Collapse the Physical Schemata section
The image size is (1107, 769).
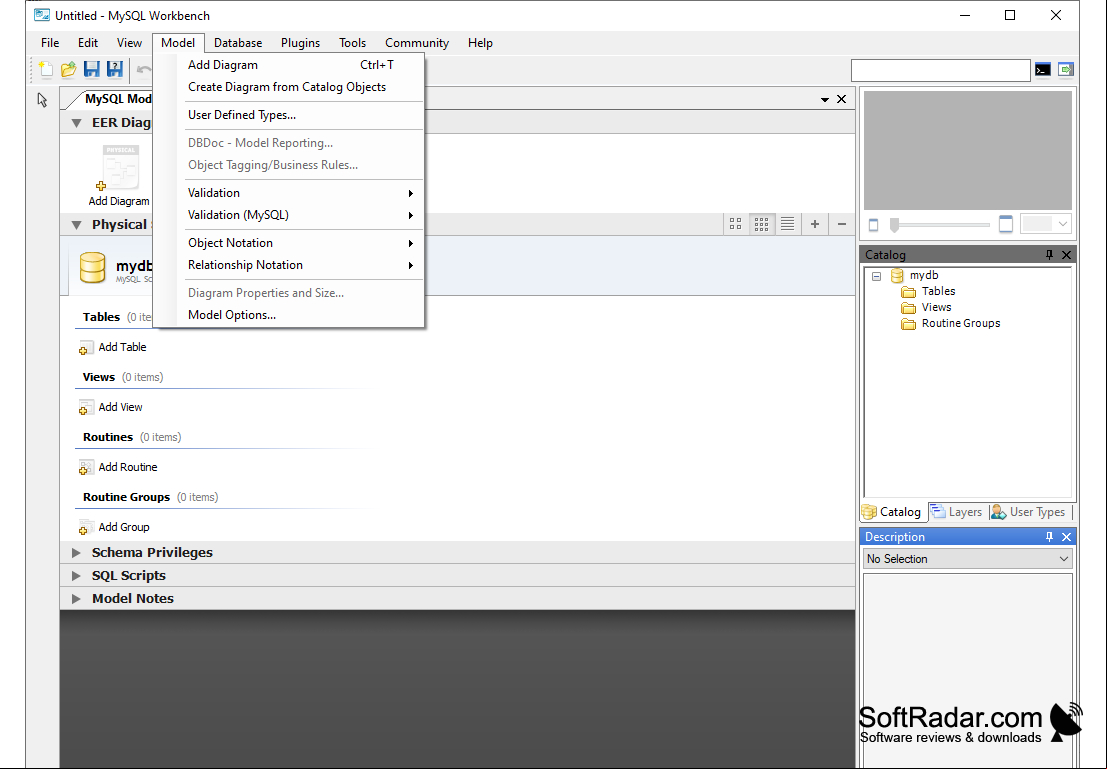pos(76,225)
